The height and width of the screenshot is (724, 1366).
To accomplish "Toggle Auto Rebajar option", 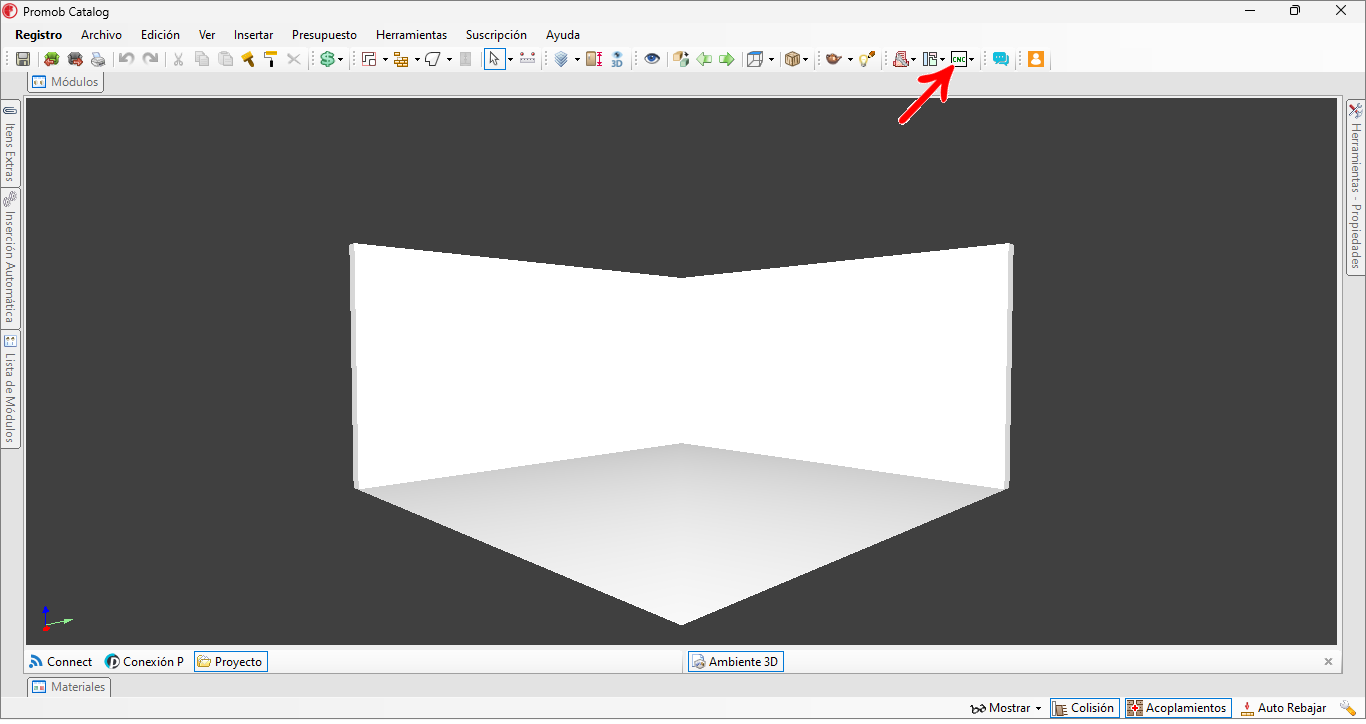I will pos(1283,708).
